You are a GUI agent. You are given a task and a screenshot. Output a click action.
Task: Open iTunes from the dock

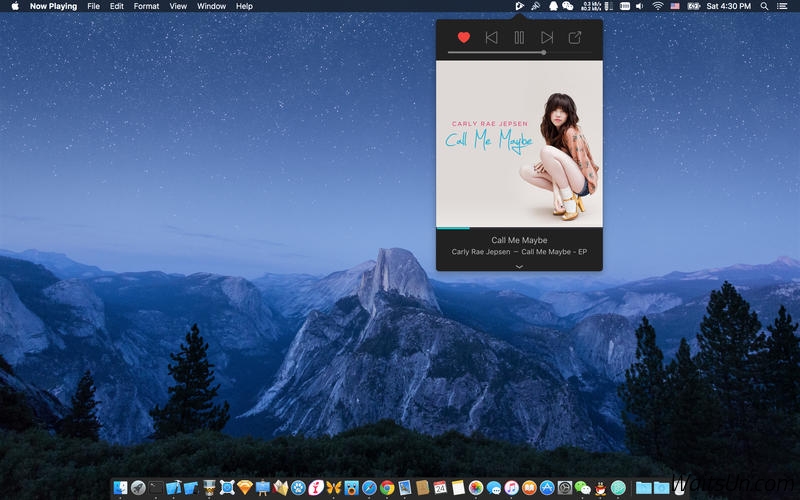511,488
